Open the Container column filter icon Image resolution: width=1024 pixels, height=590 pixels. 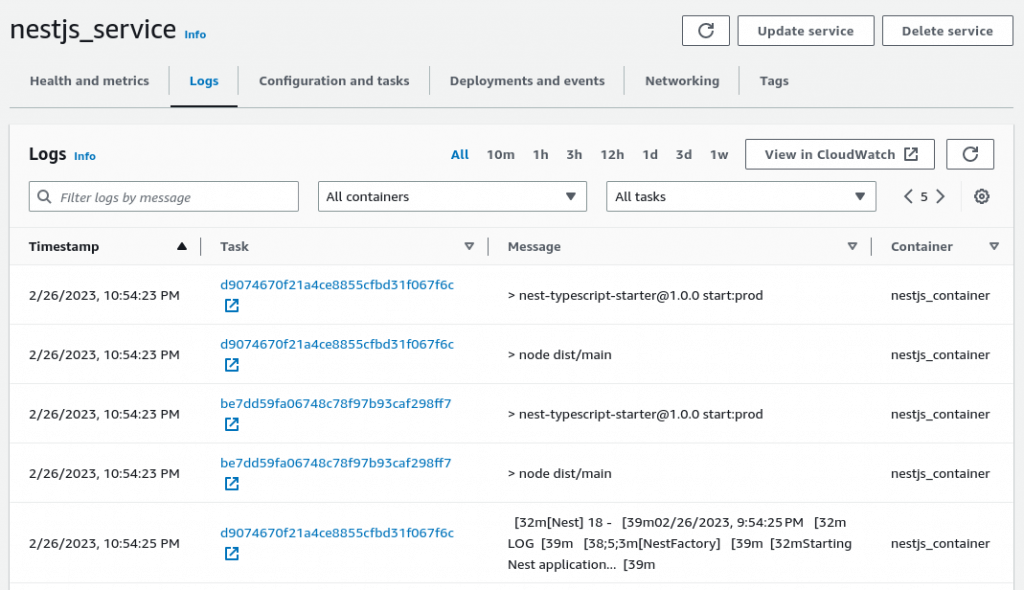(995, 246)
